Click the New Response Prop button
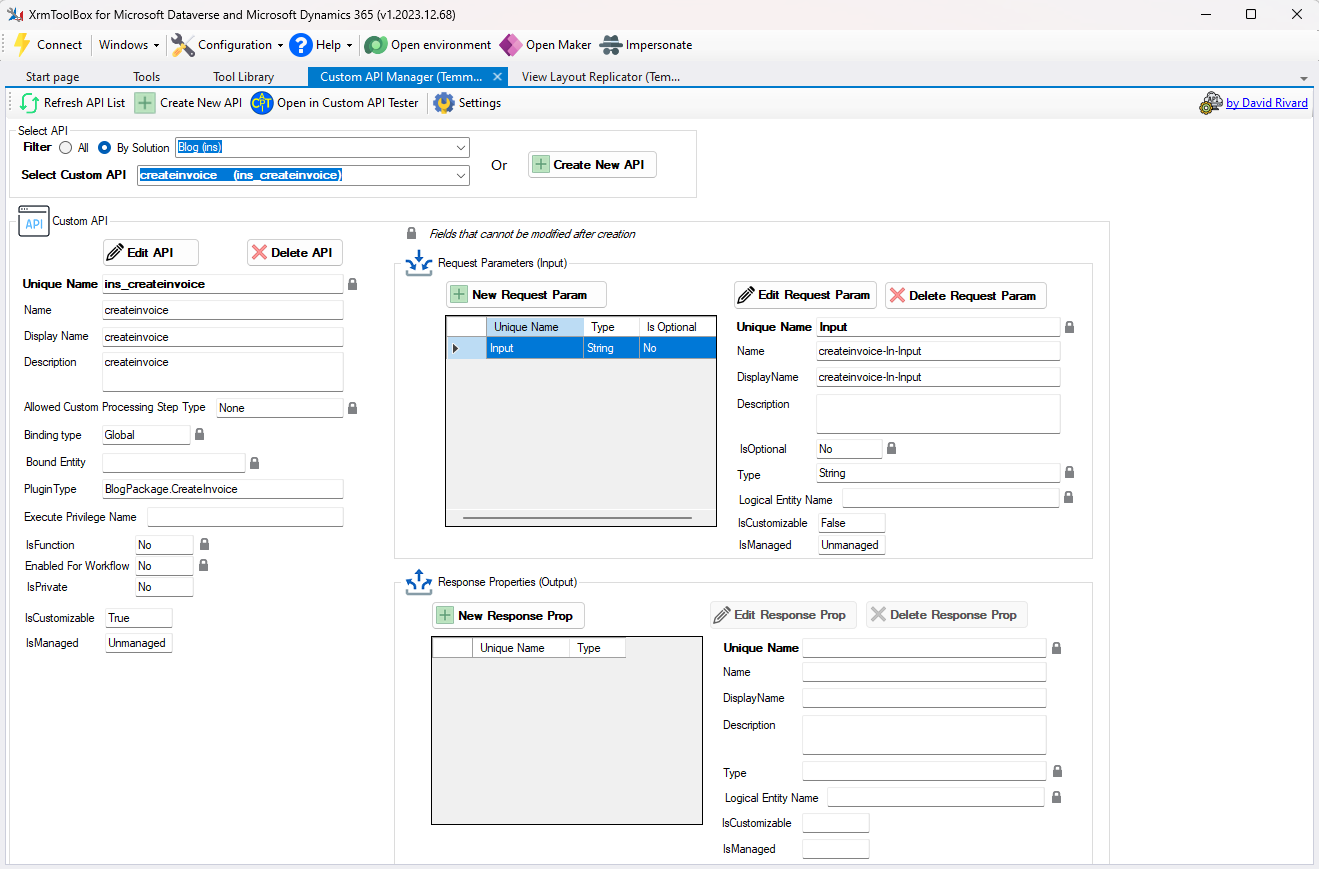 pyautogui.click(x=508, y=615)
